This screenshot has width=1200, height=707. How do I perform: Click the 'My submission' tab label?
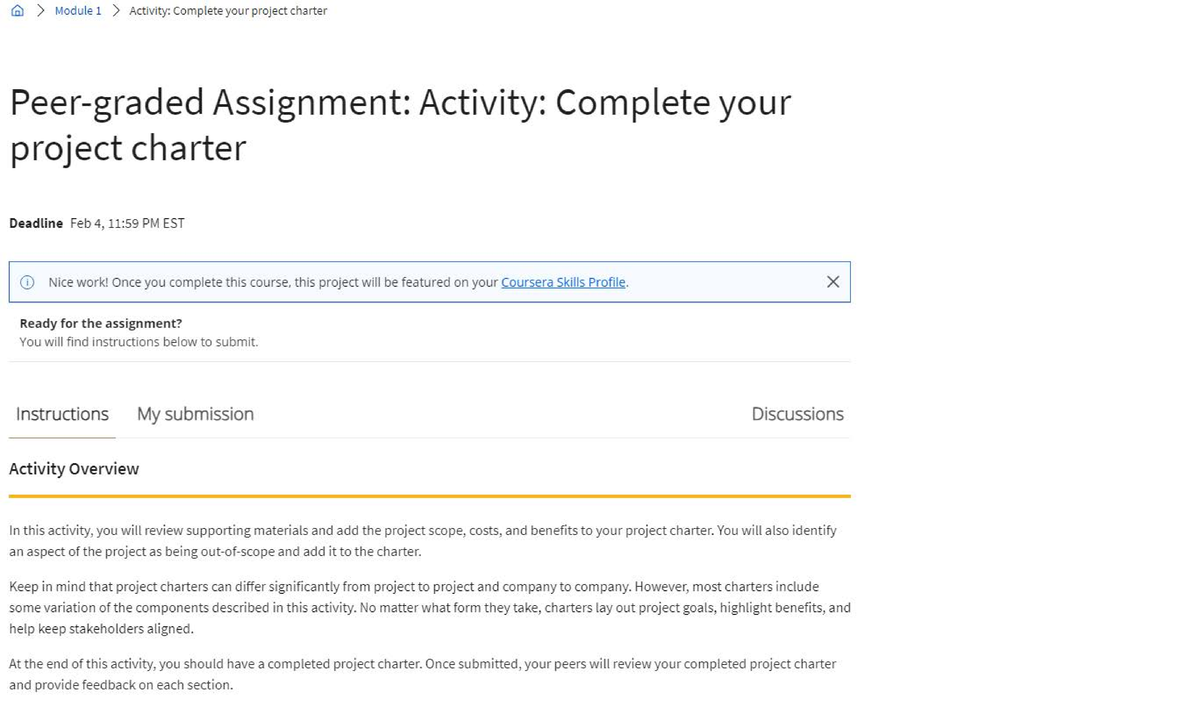pyautogui.click(x=195, y=414)
